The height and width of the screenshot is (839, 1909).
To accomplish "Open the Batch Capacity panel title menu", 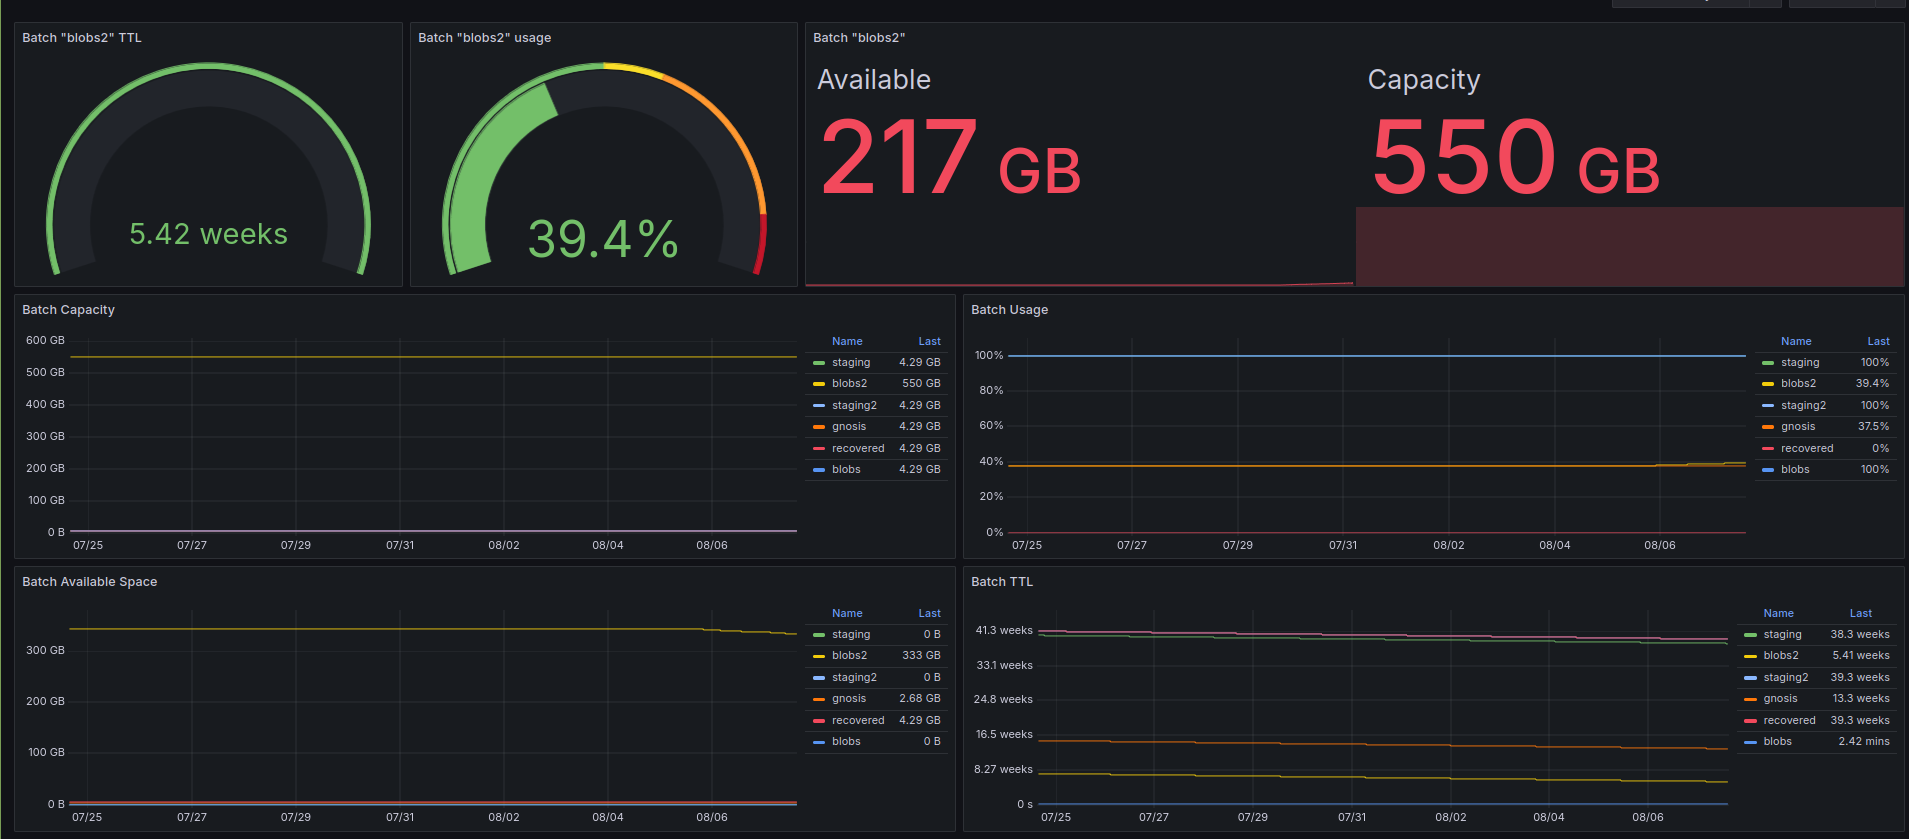I will [x=69, y=310].
